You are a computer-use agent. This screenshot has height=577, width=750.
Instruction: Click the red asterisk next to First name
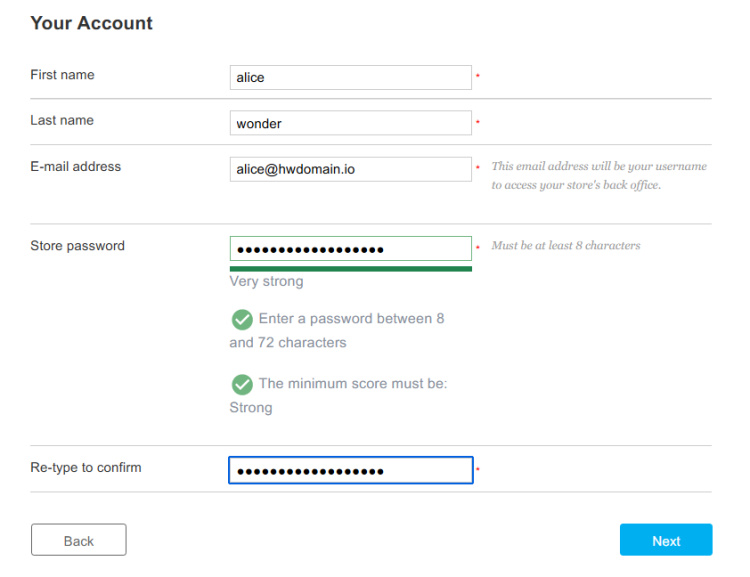coord(478,77)
